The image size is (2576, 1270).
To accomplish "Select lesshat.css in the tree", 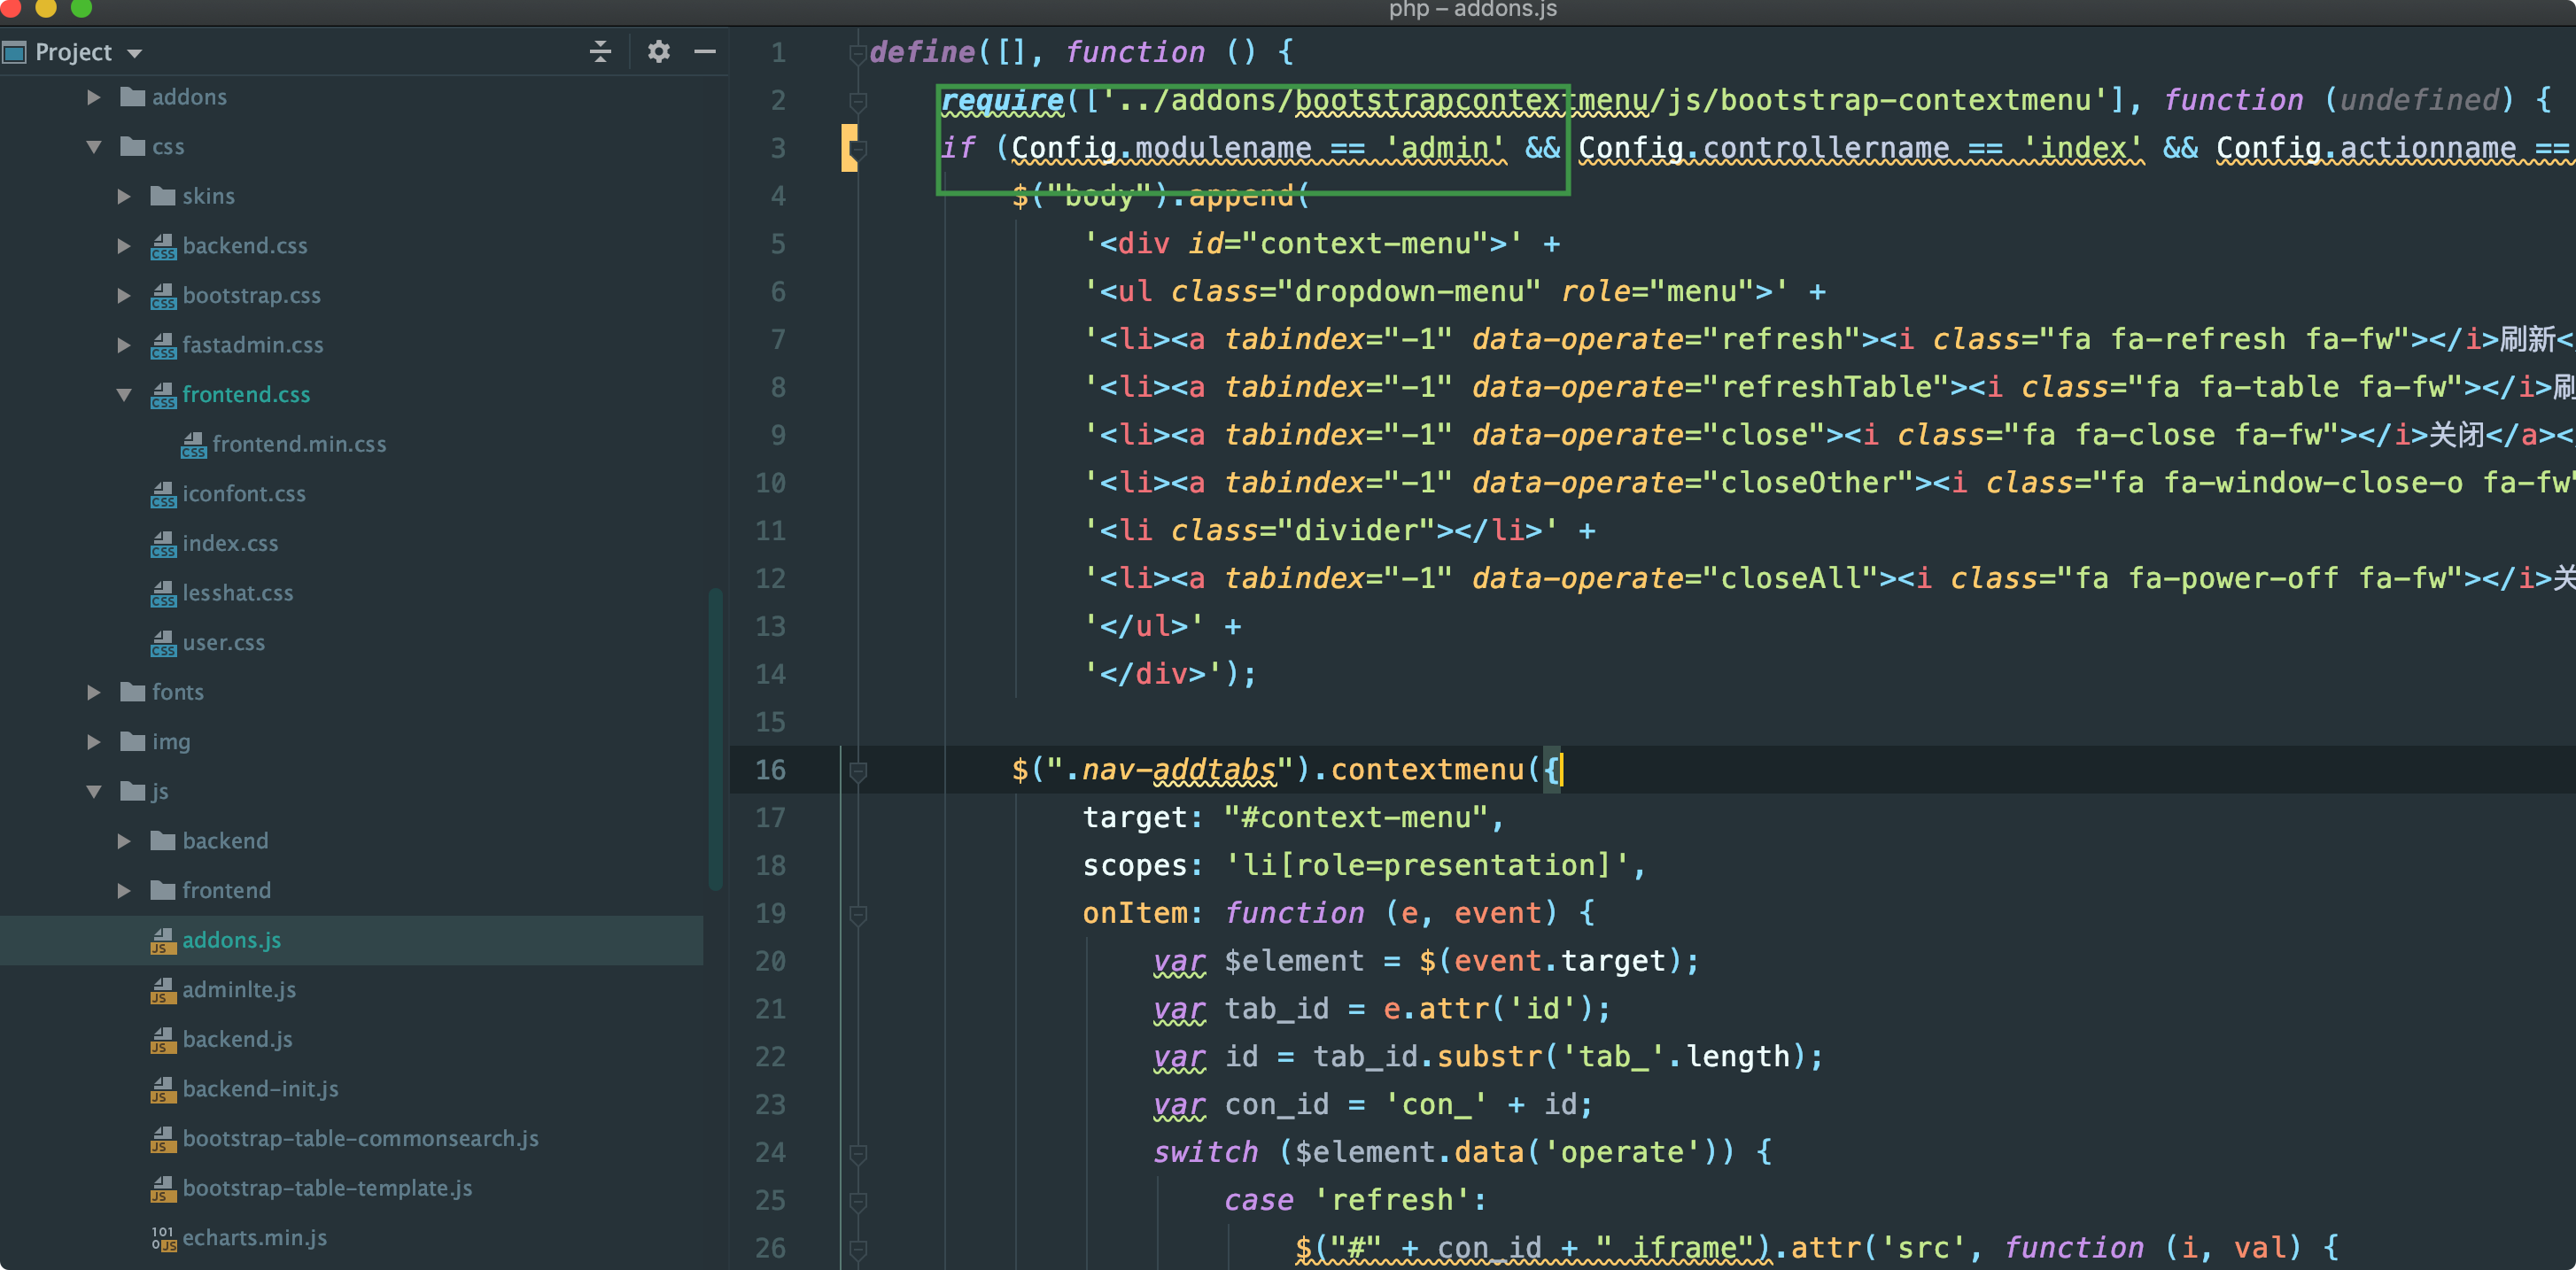I will click(238, 593).
